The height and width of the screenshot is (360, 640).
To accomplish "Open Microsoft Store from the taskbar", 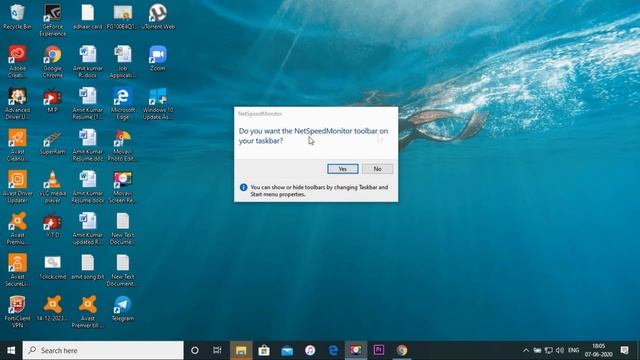I will click(x=264, y=350).
